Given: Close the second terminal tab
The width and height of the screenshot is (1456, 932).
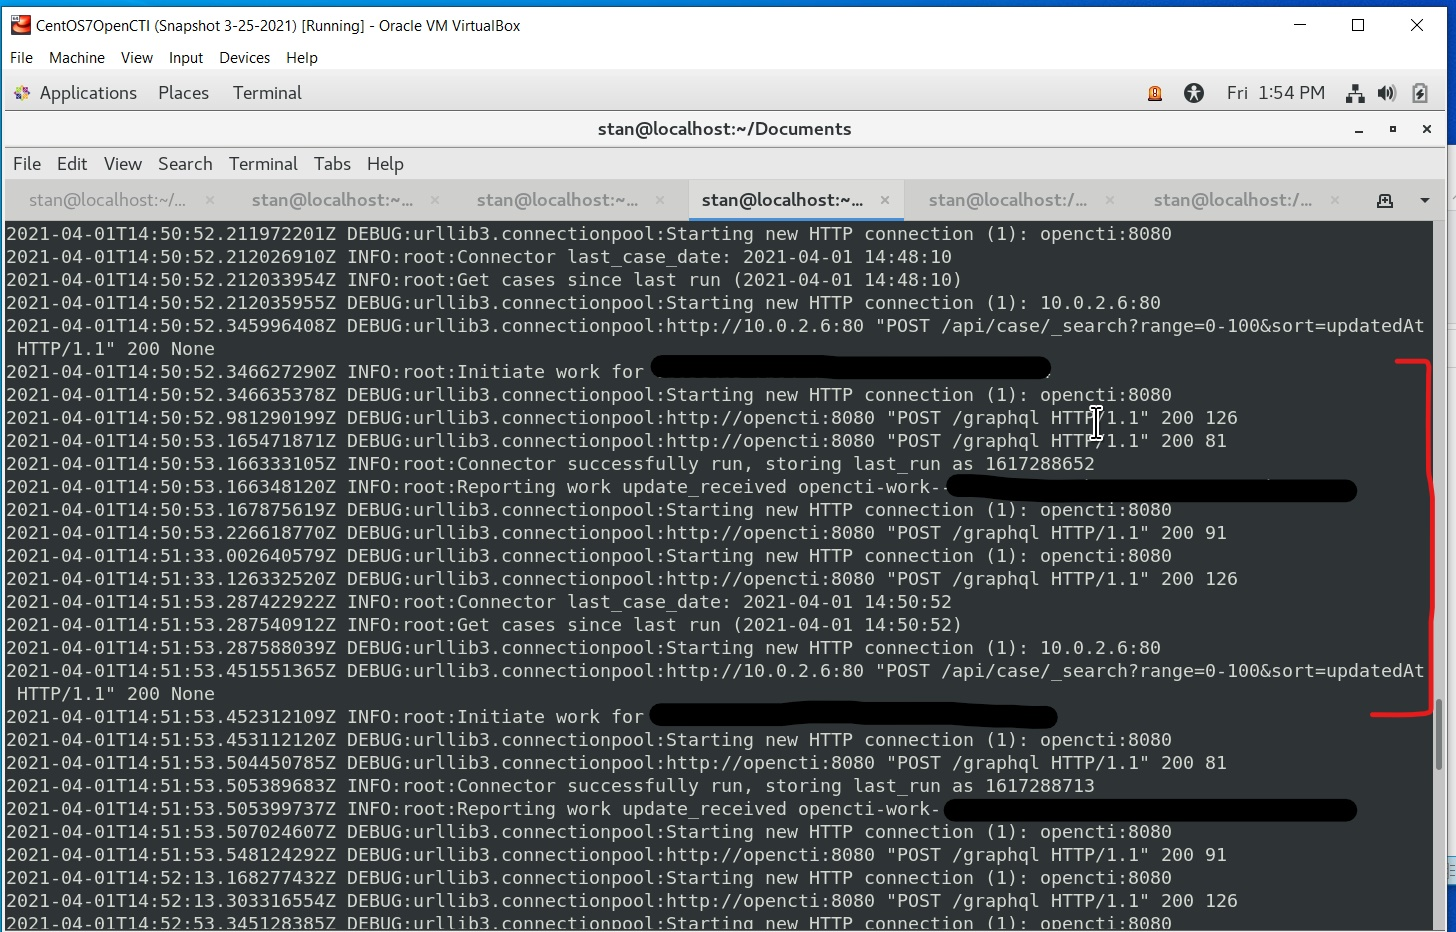Looking at the screenshot, I should 435,200.
